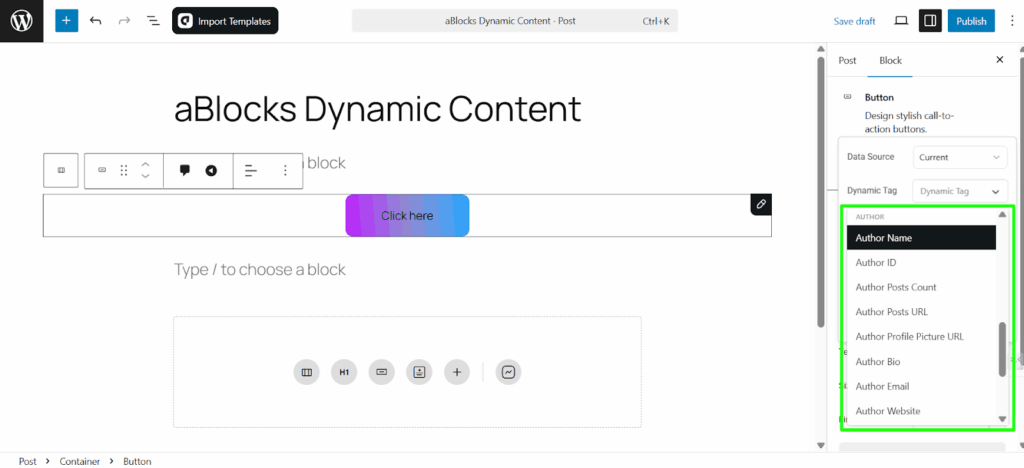Image resolution: width=1024 pixels, height=468 pixels.
Task: Choose Author Website option
Action: click(x=921, y=411)
